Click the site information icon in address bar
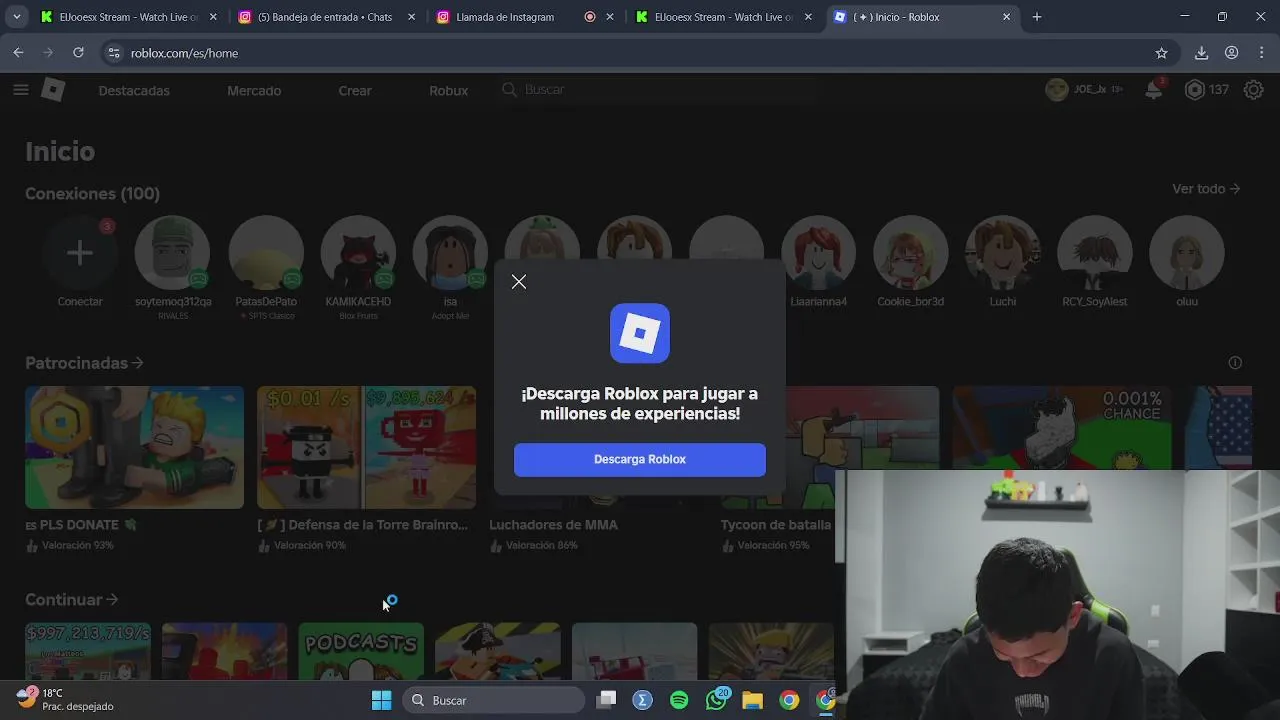This screenshot has width=1280, height=720. [113, 53]
